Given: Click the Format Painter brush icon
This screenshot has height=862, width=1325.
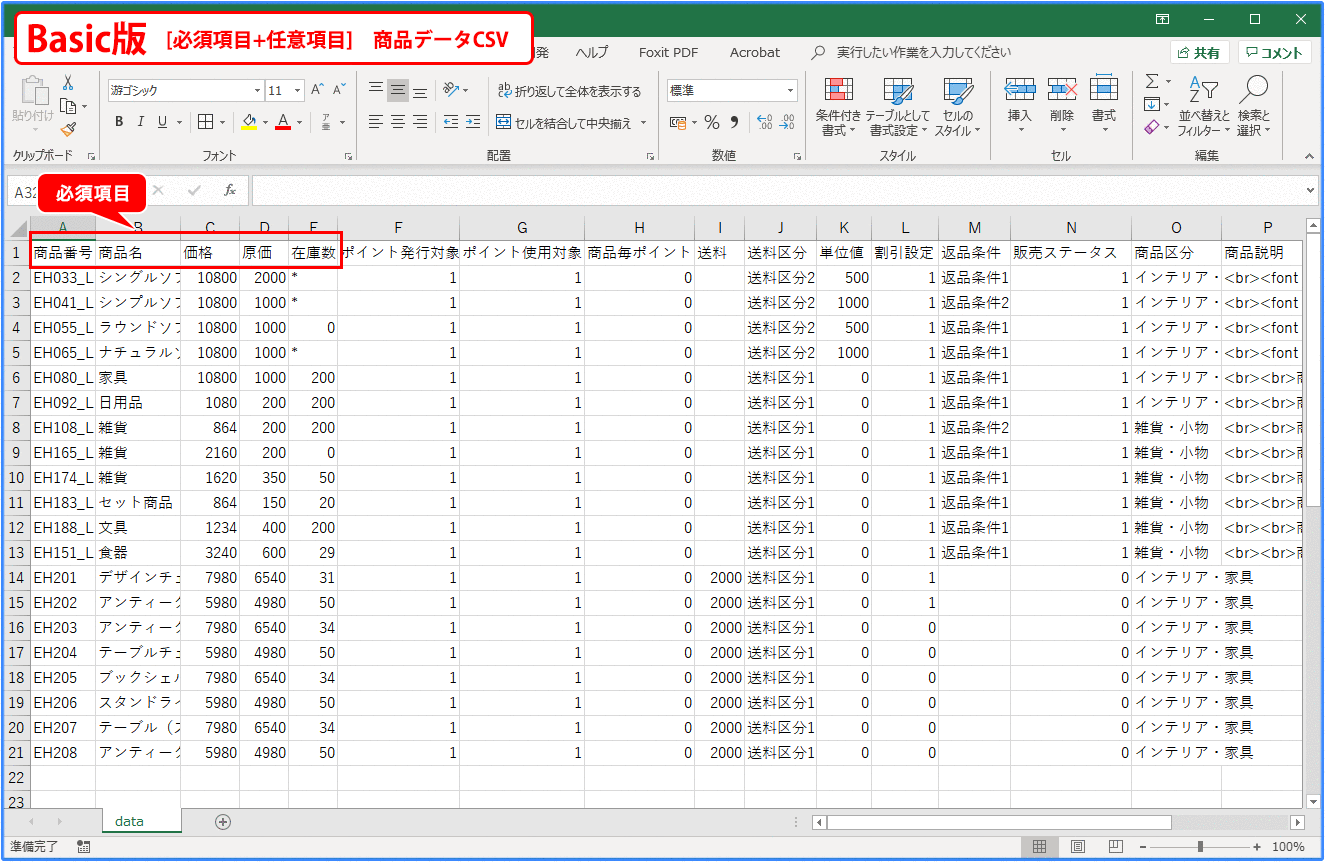Looking at the screenshot, I should point(68,129).
